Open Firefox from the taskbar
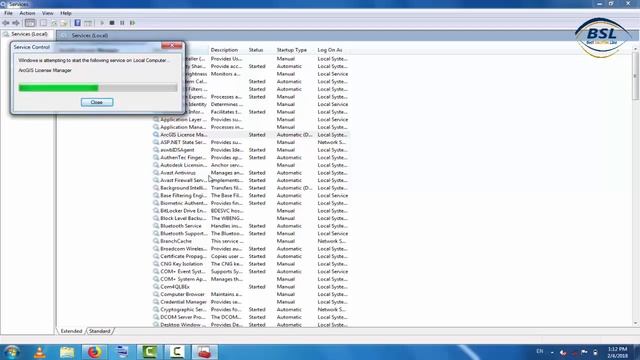The width and height of the screenshot is (640, 360). click(x=94, y=352)
